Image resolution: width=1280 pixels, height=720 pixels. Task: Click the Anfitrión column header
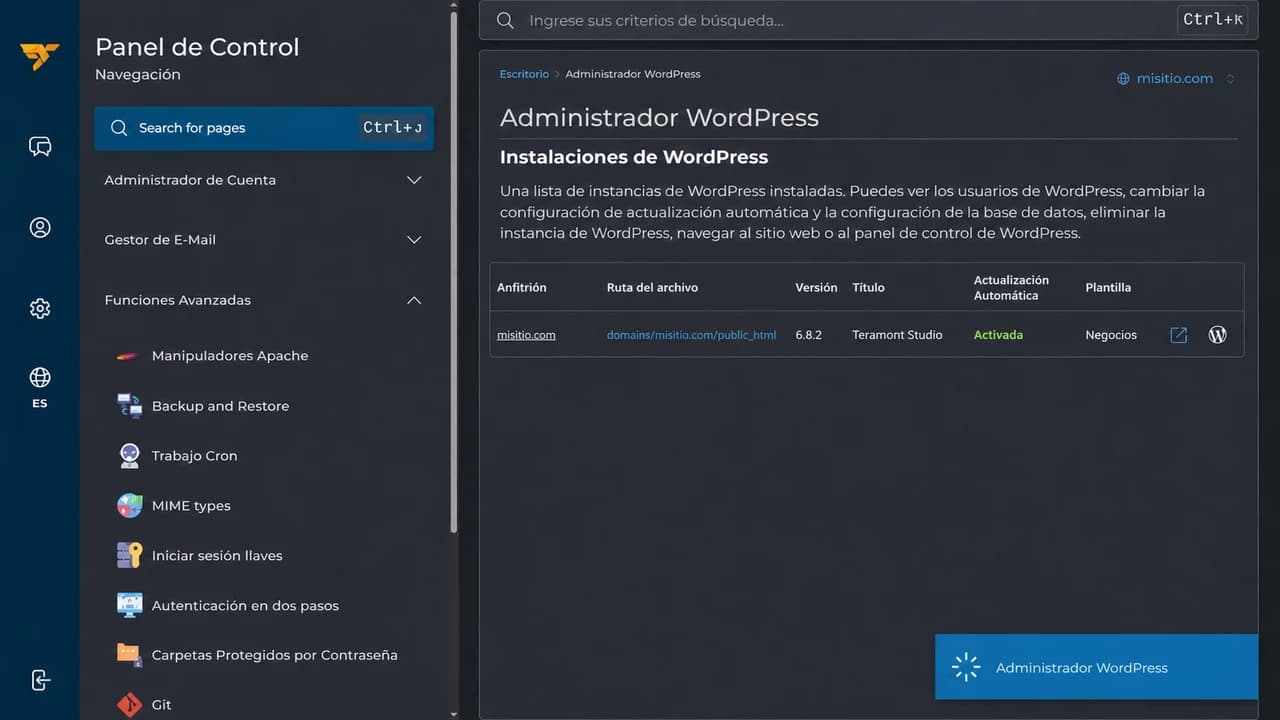[x=522, y=287]
